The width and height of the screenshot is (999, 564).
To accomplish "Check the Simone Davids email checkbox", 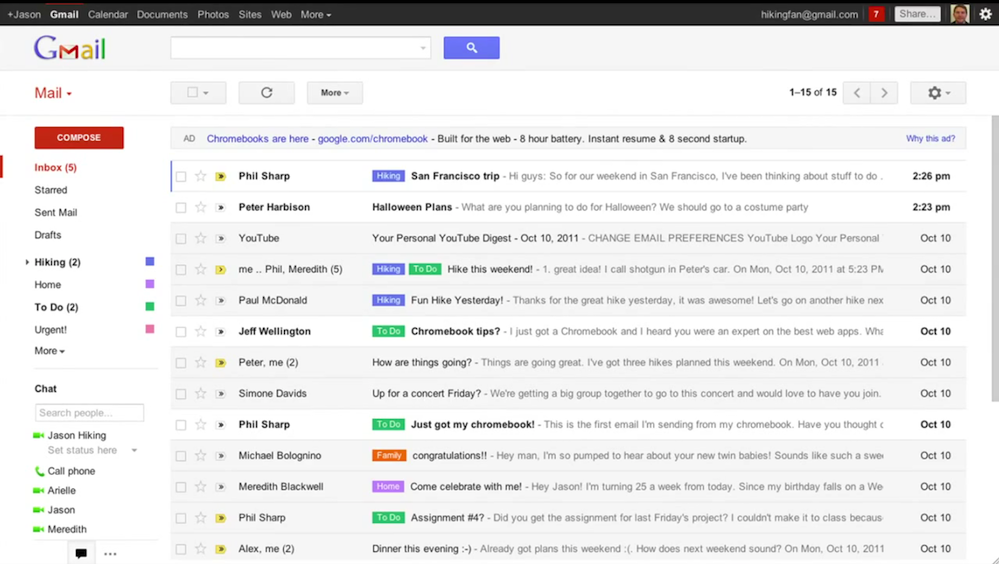I will (181, 394).
